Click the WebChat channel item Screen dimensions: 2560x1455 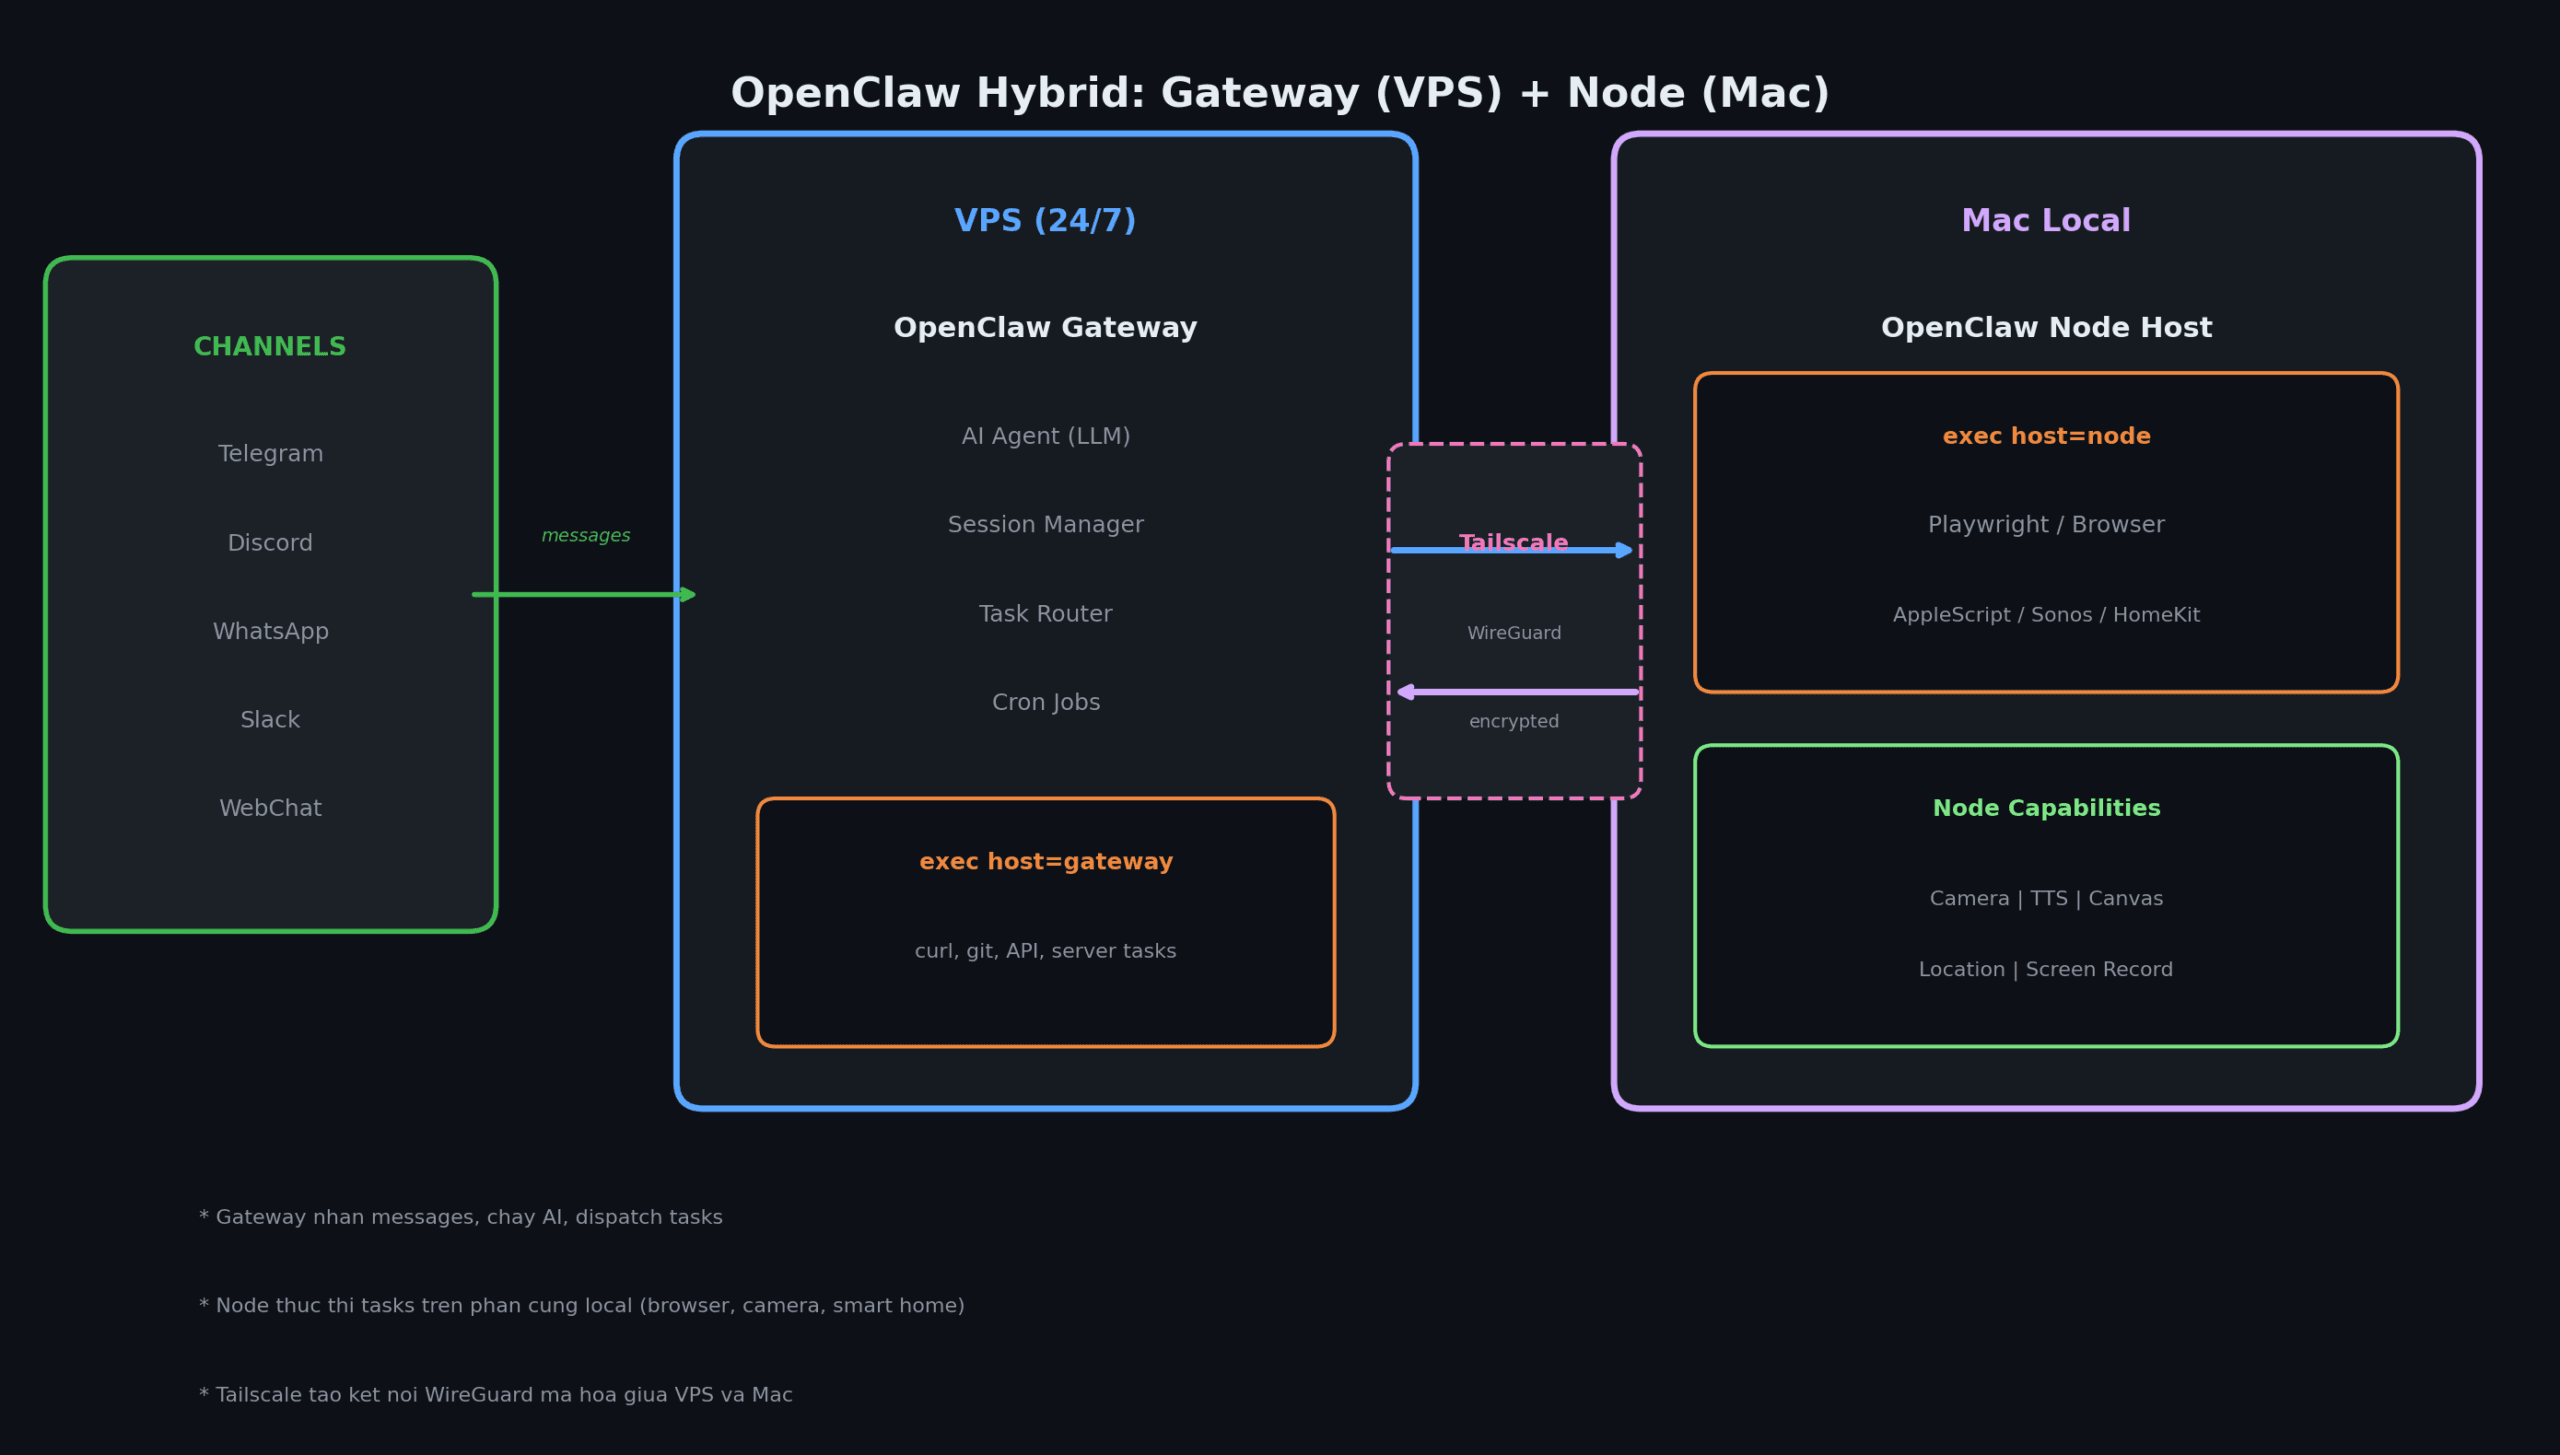270,807
